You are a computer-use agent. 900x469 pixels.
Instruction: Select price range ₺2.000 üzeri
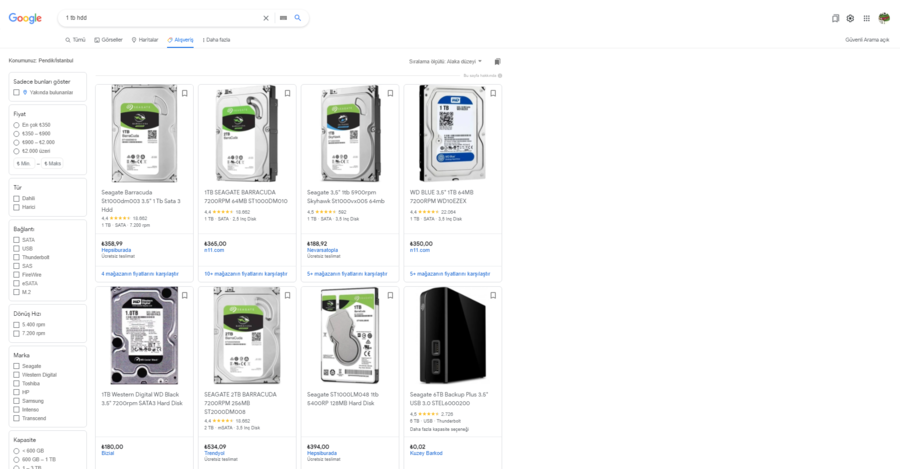[x=16, y=151]
